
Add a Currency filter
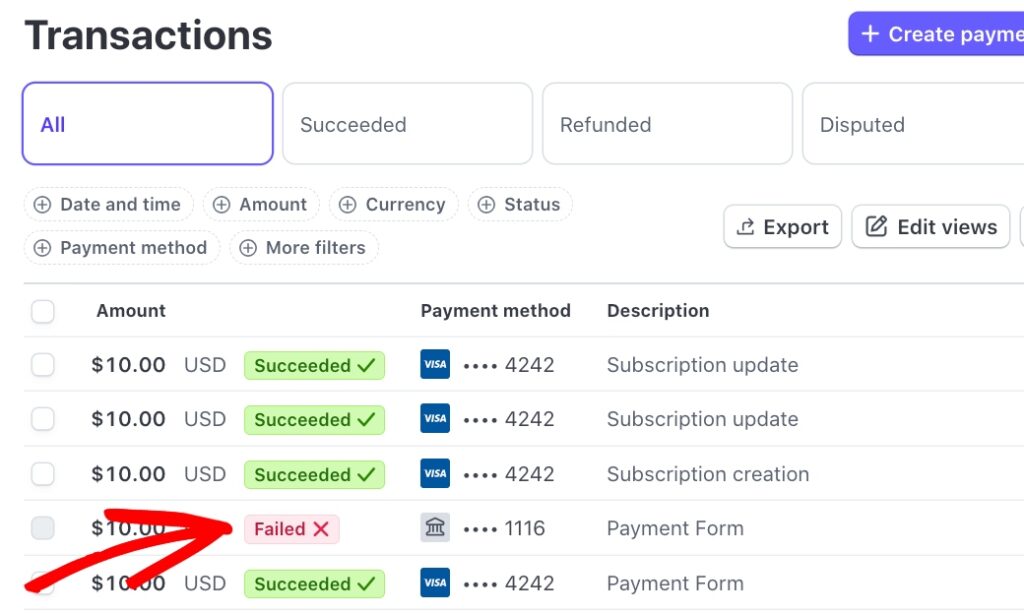392,204
